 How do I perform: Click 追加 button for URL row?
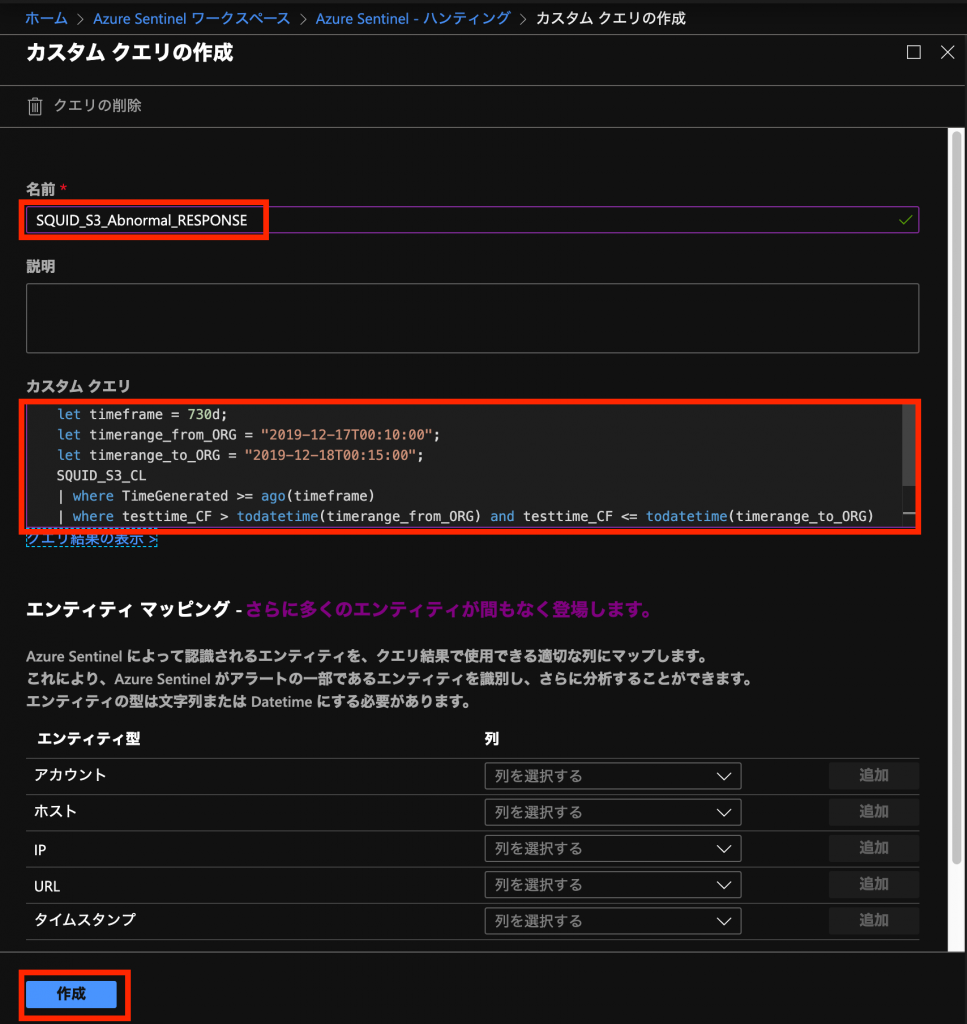tap(874, 884)
